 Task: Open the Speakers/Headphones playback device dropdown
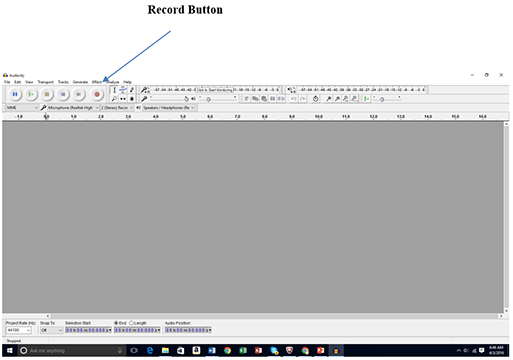[169, 108]
